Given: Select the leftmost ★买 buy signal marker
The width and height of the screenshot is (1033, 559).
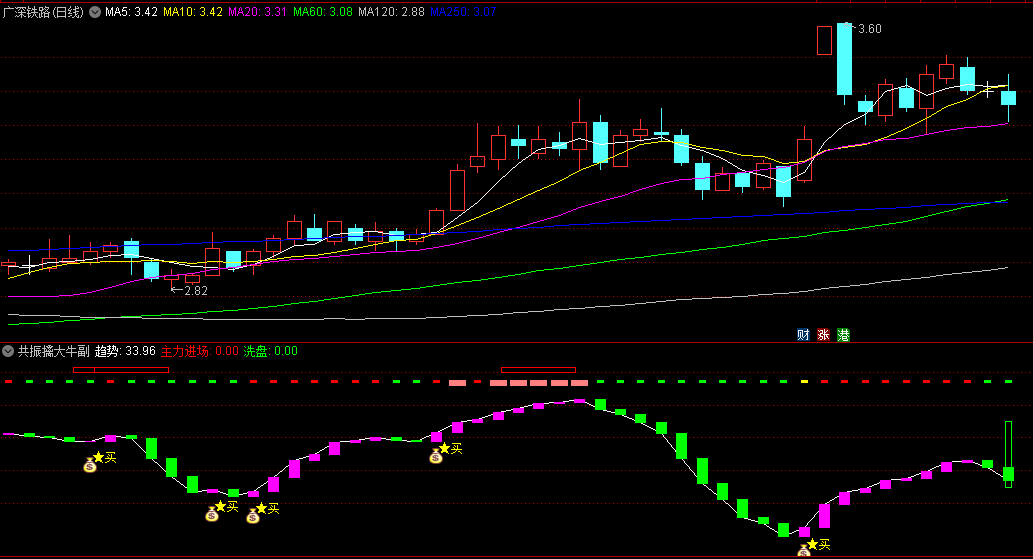Looking at the screenshot, I should point(105,457).
